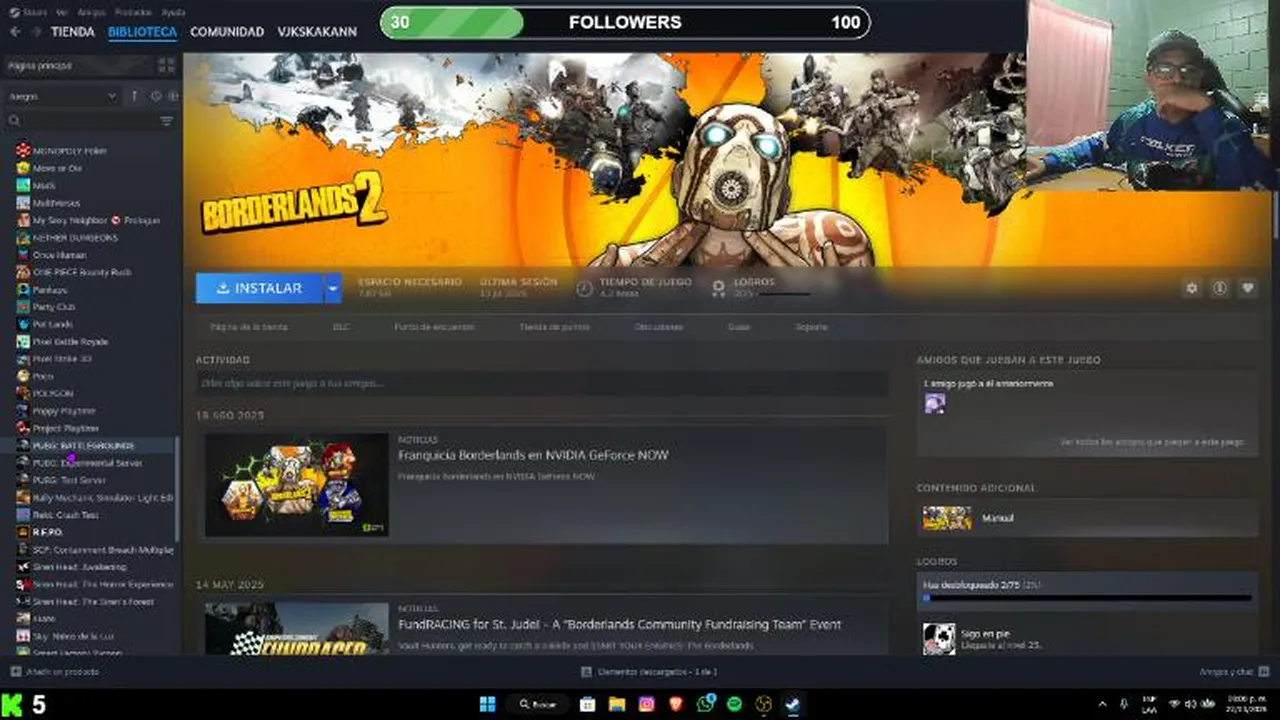Click the INSTALAR button
The width and height of the screenshot is (1280, 720).
(259, 288)
